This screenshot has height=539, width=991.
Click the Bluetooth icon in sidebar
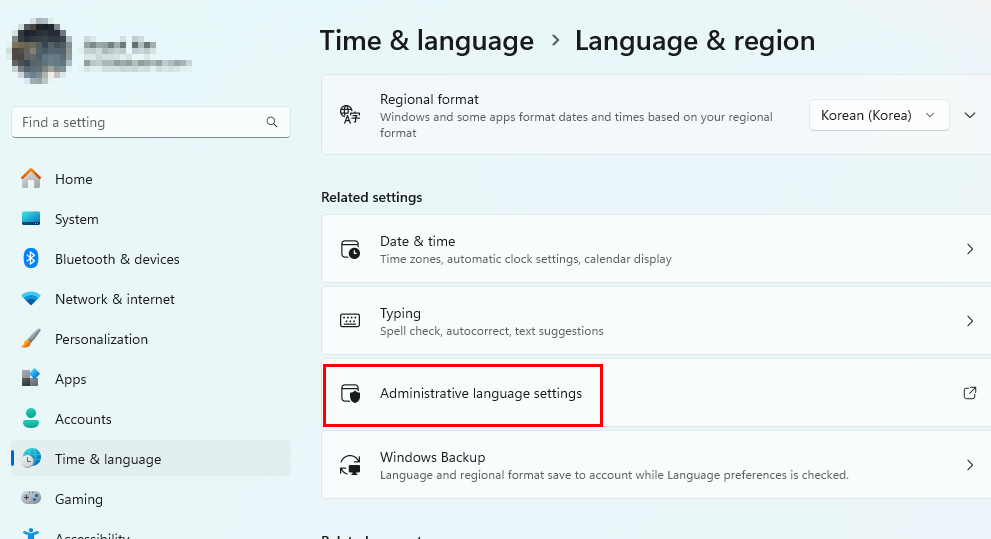click(30, 258)
